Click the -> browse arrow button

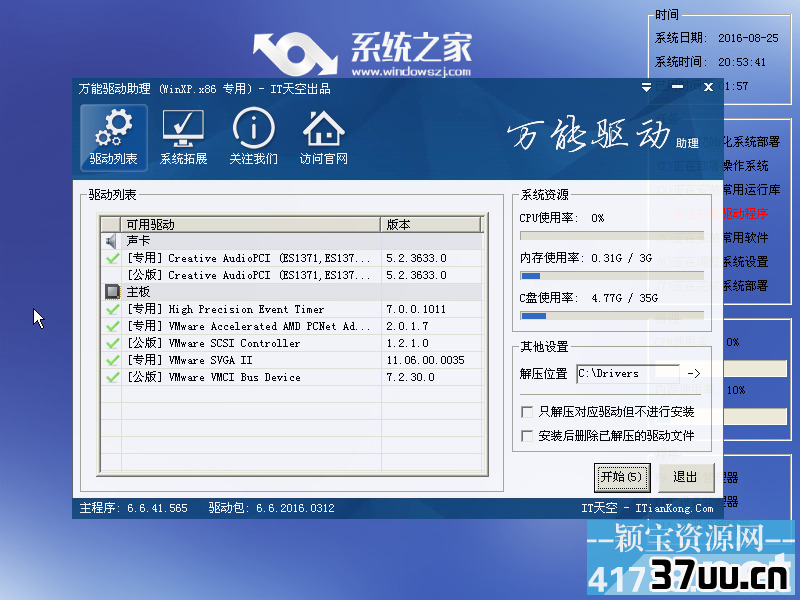(694, 373)
